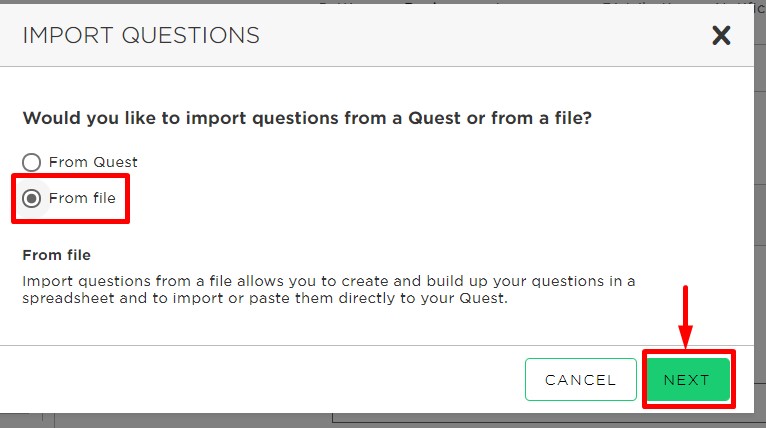766x428 pixels.
Task: Click the CANCEL button
Action: [x=581, y=380]
